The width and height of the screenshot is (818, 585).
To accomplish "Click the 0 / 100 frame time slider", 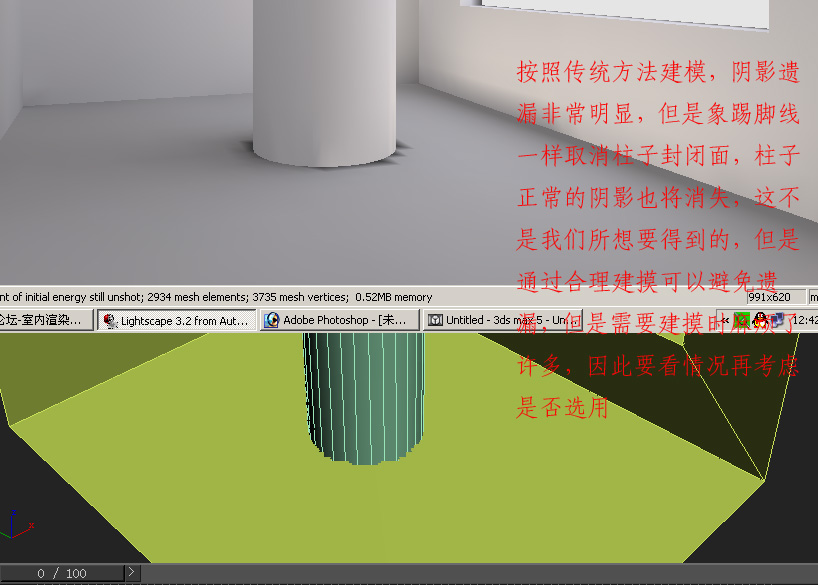I will pos(62,573).
